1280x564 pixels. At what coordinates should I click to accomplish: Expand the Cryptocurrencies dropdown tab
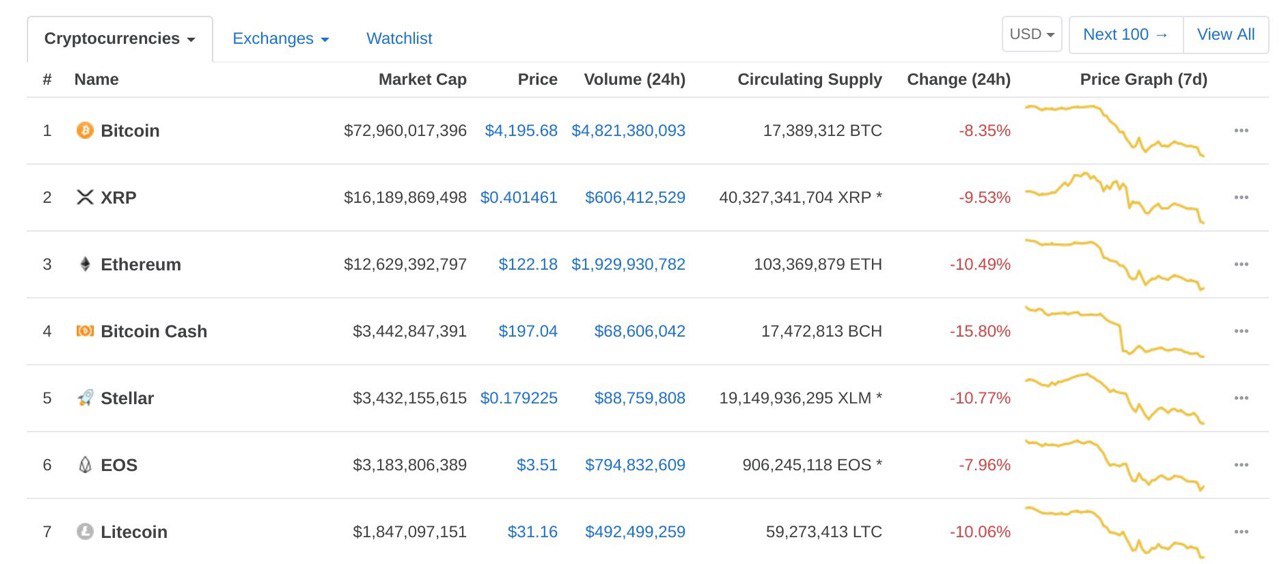click(120, 39)
